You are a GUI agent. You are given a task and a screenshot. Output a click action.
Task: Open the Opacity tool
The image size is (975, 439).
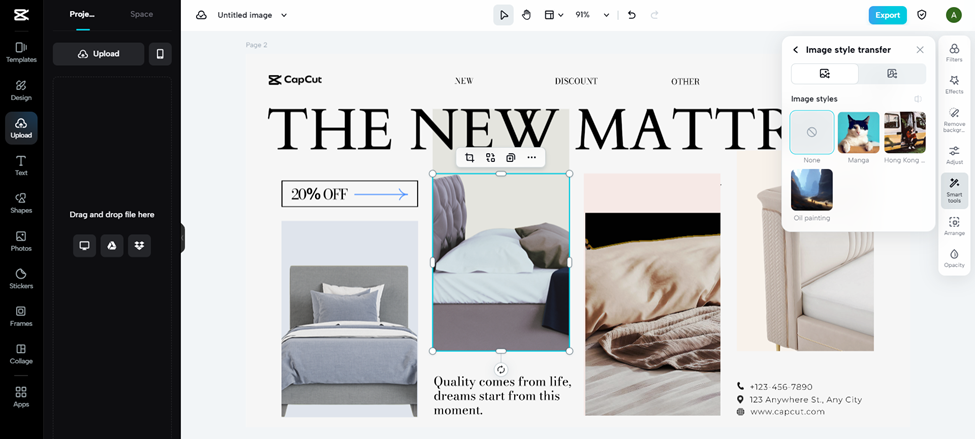954,259
